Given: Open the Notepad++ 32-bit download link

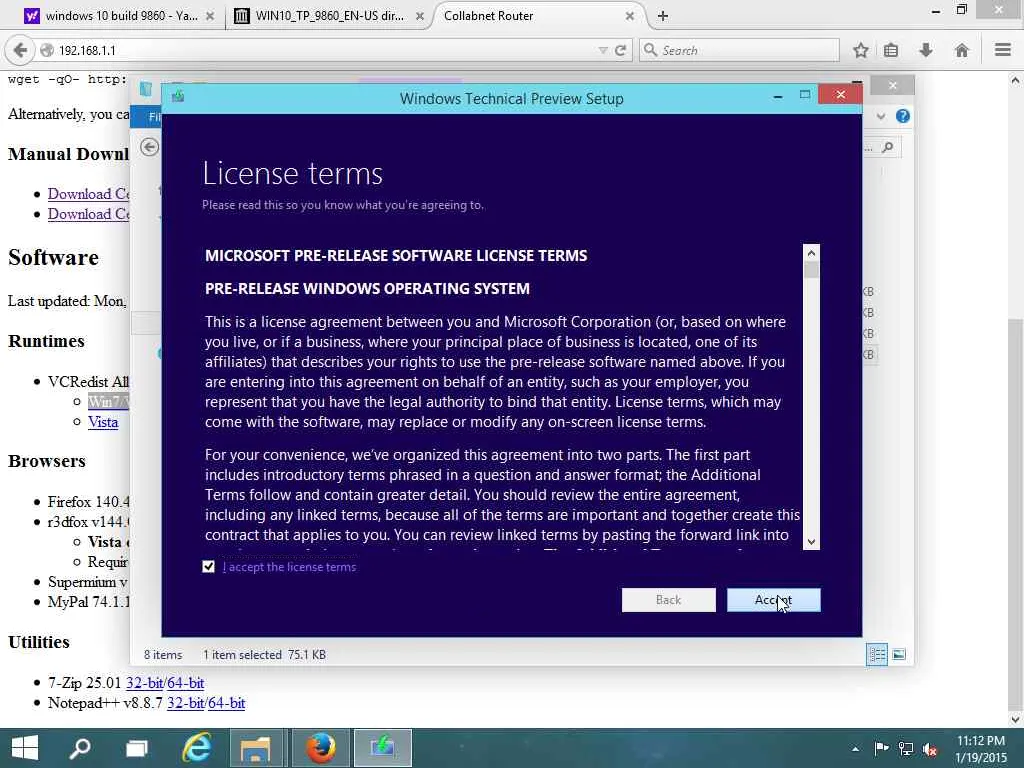Looking at the screenshot, I should point(185,703).
